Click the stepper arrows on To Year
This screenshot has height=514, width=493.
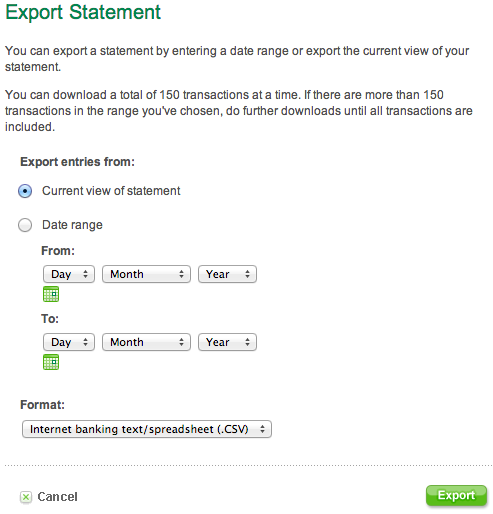click(x=247, y=342)
